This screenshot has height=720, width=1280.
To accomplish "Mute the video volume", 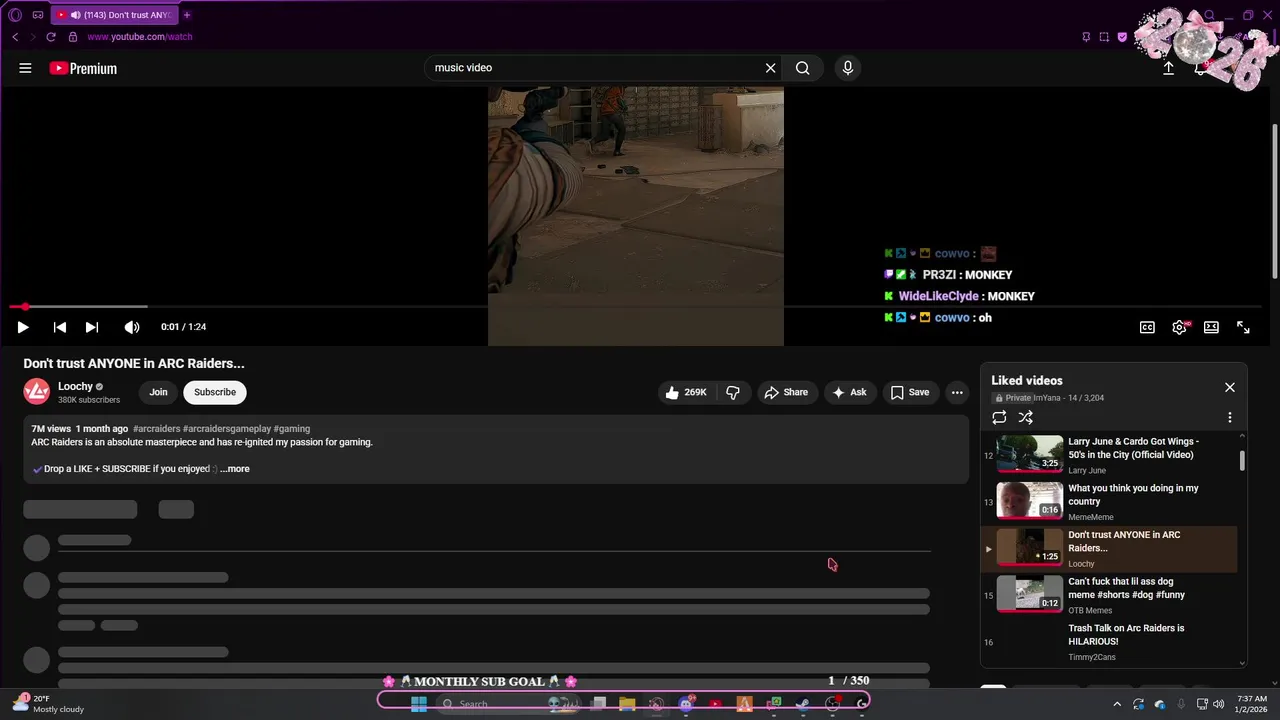I will point(131,327).
